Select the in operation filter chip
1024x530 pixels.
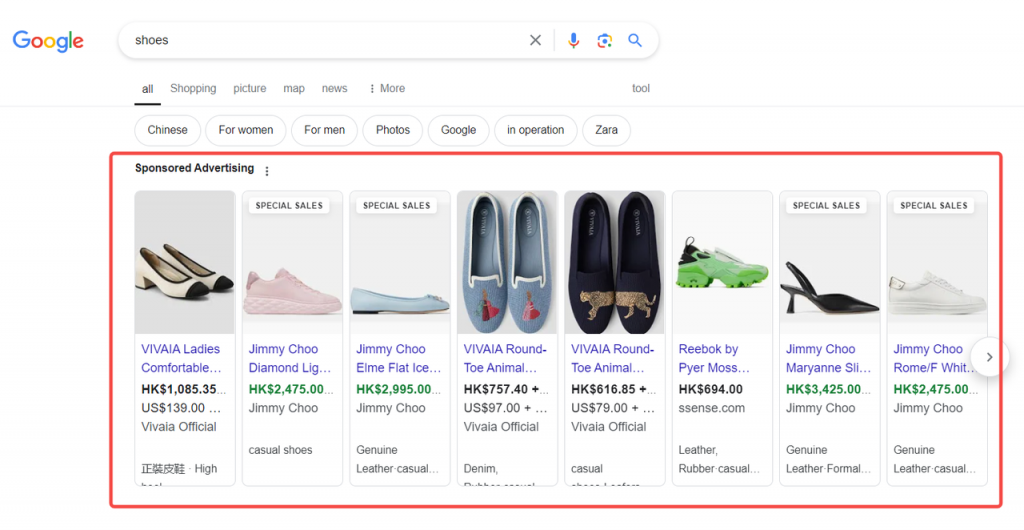pos(536,130)
